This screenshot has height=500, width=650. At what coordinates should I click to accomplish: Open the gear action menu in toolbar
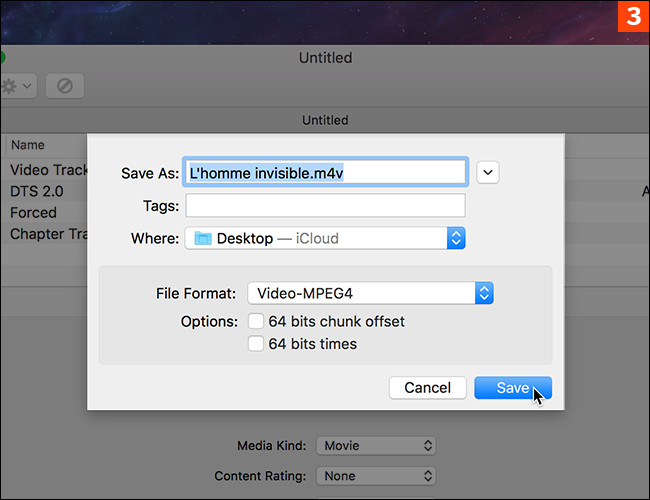point(18,86)
